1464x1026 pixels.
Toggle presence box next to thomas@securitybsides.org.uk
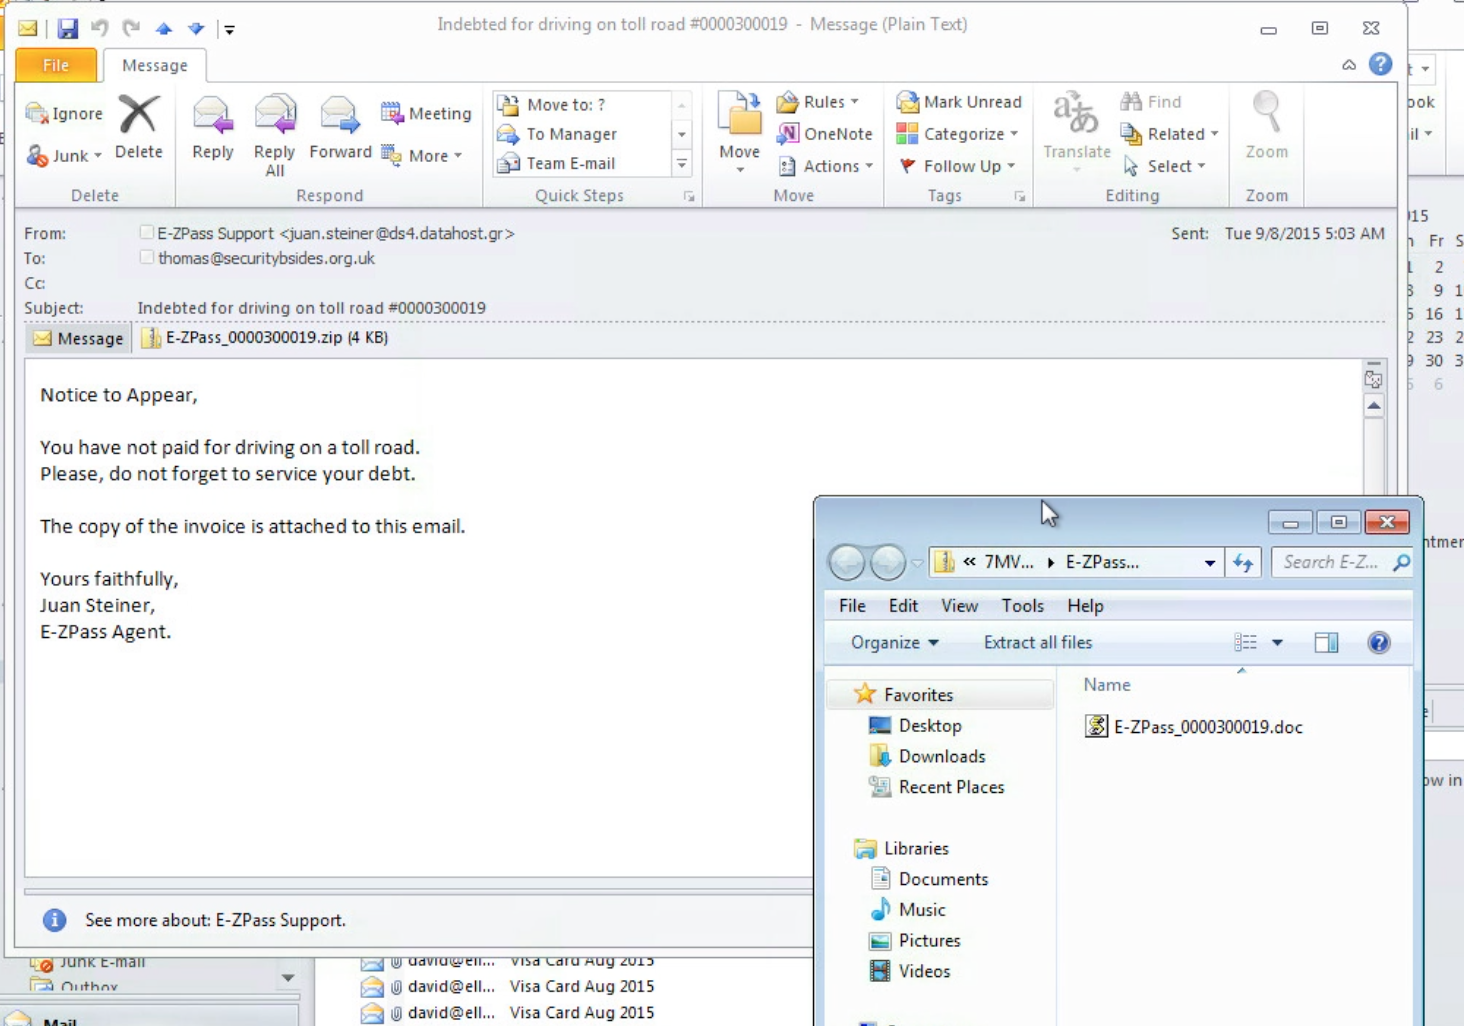tap(147, 257)
